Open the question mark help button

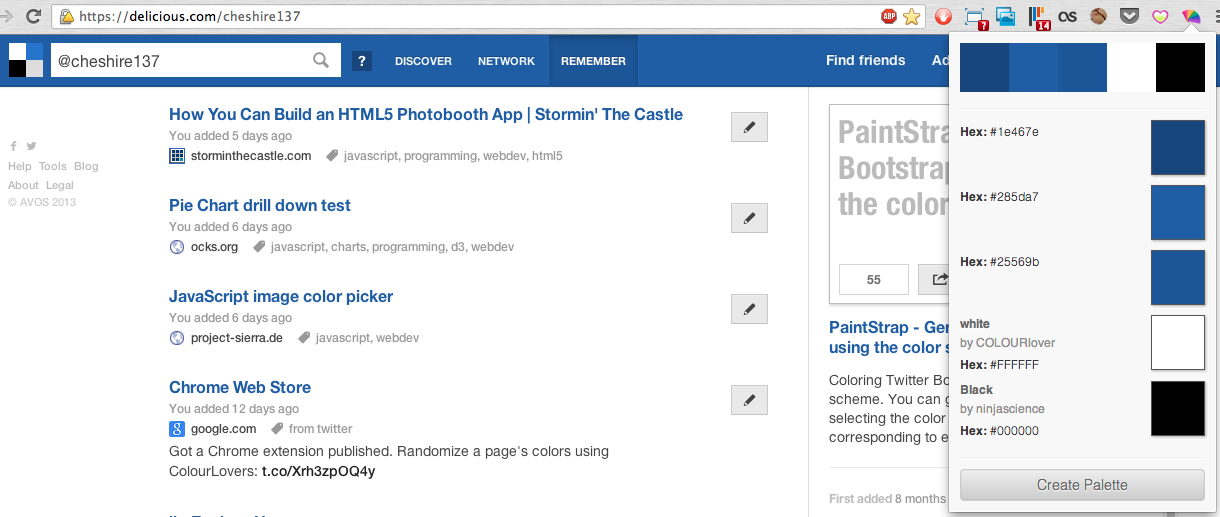tap(362, 61)
